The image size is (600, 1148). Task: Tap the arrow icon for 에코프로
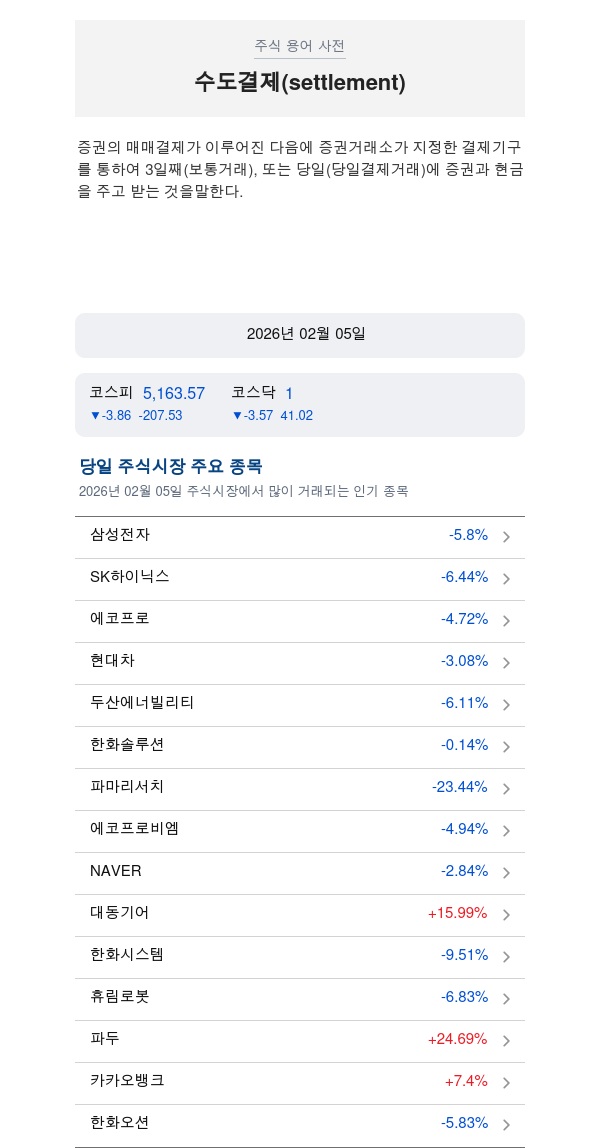506,621
